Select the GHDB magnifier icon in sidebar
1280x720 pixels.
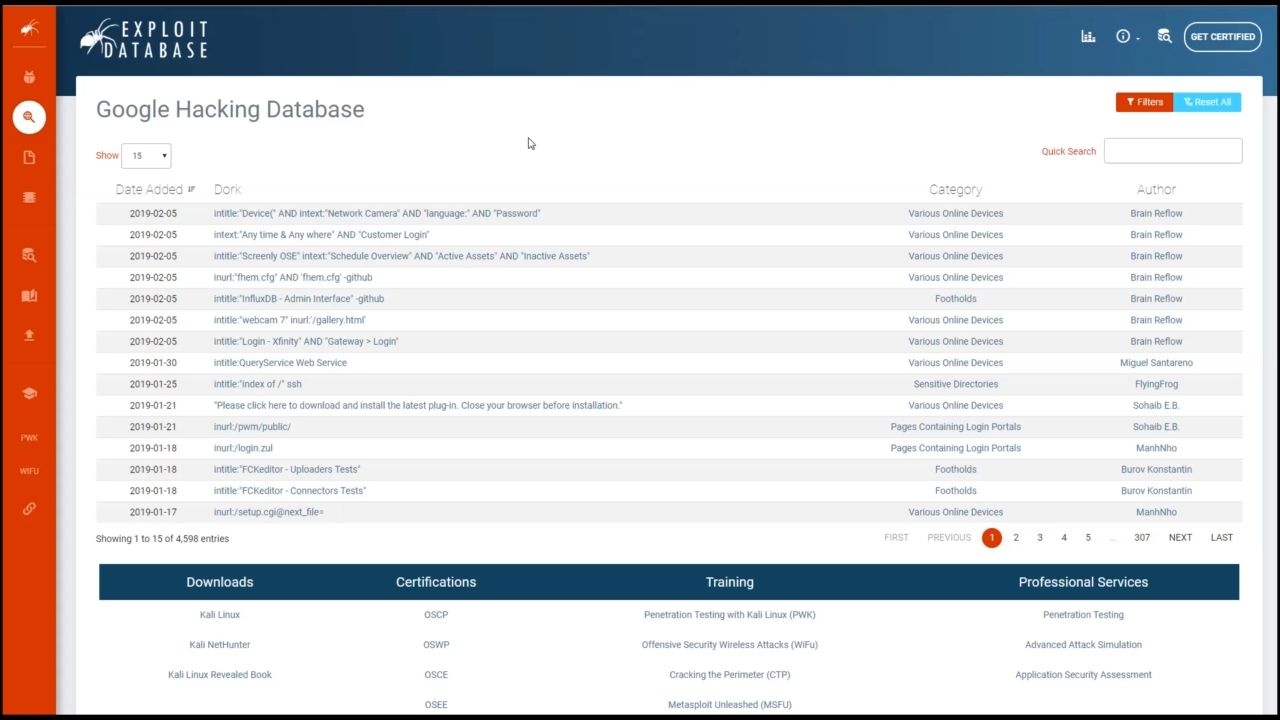tap(29, 117)
